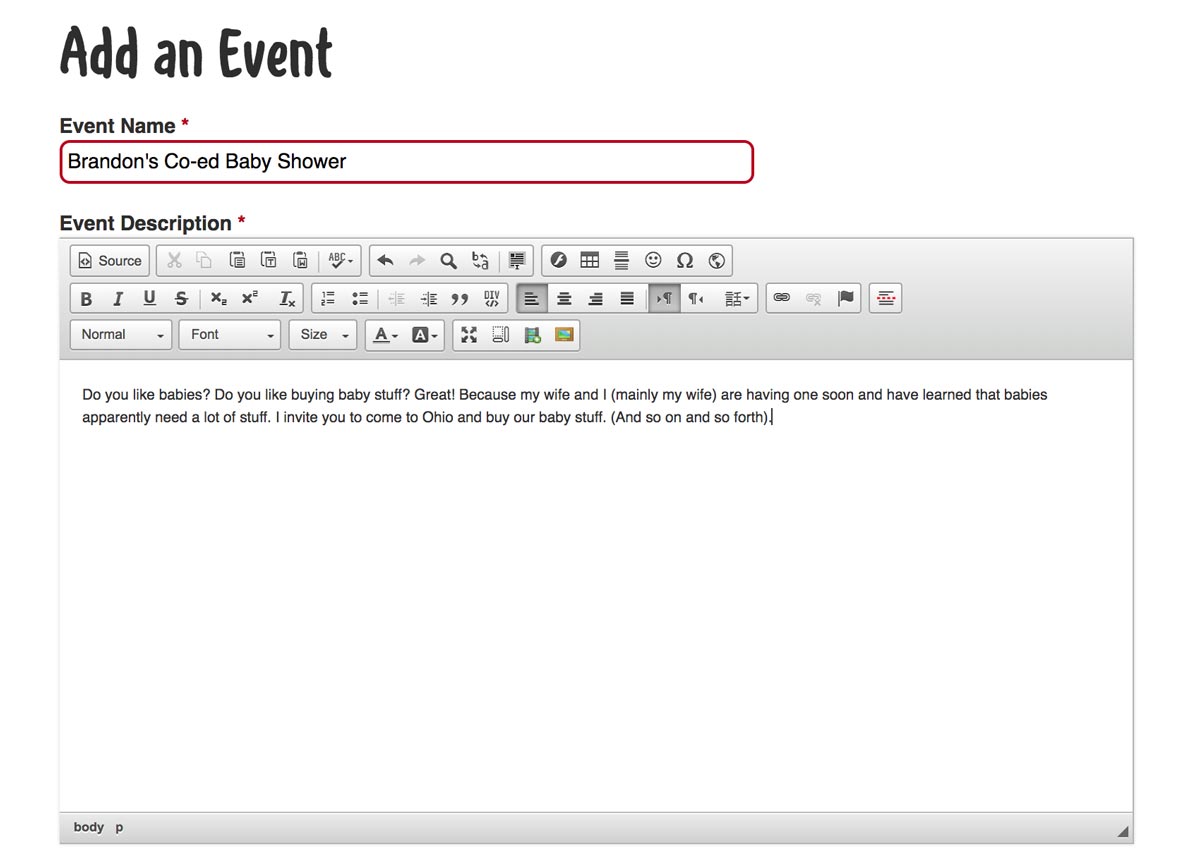Click the Find magnifier icon
Viewport: 1200px width, 848px height.
click(x=449, y=261)
